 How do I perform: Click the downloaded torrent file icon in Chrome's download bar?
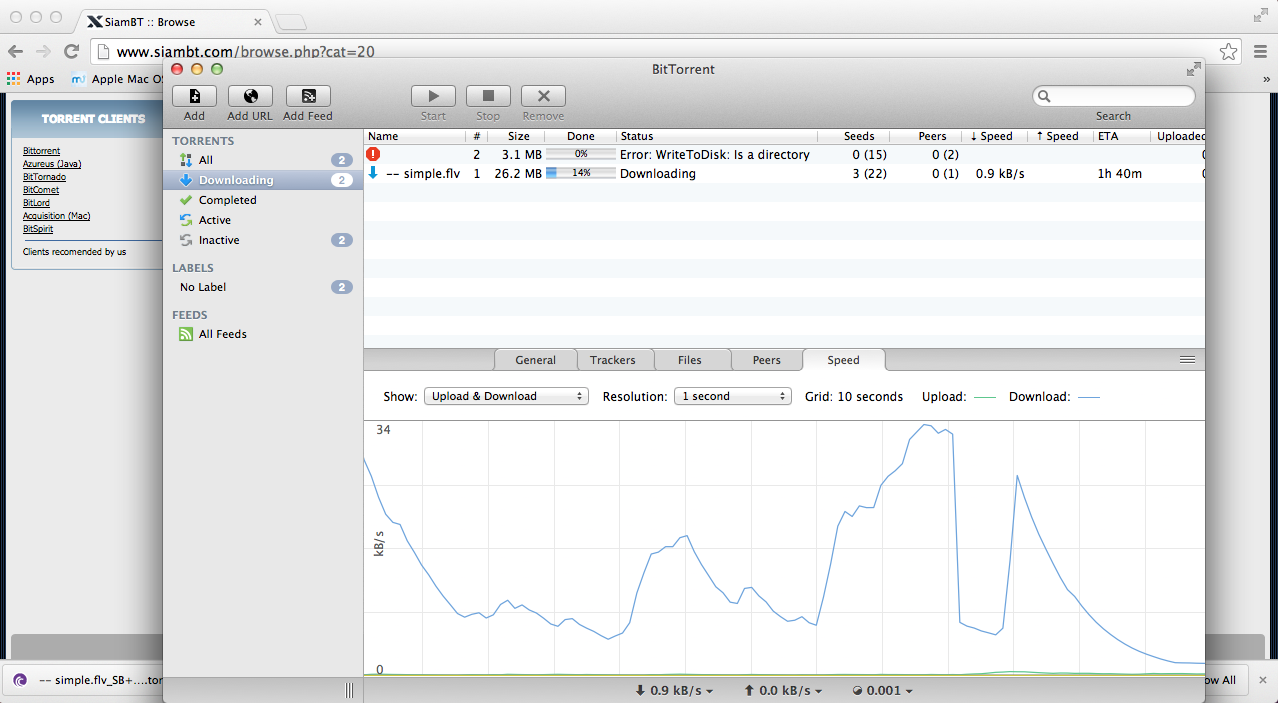[20, 680]
